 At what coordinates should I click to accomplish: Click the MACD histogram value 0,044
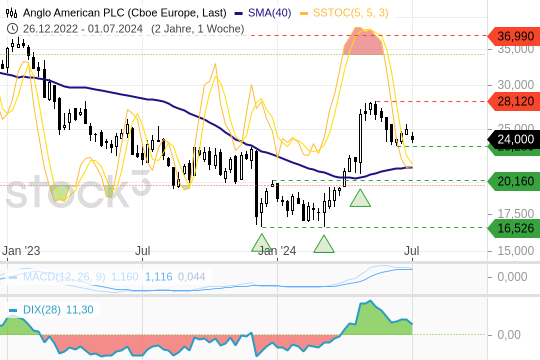pos(191,277)
